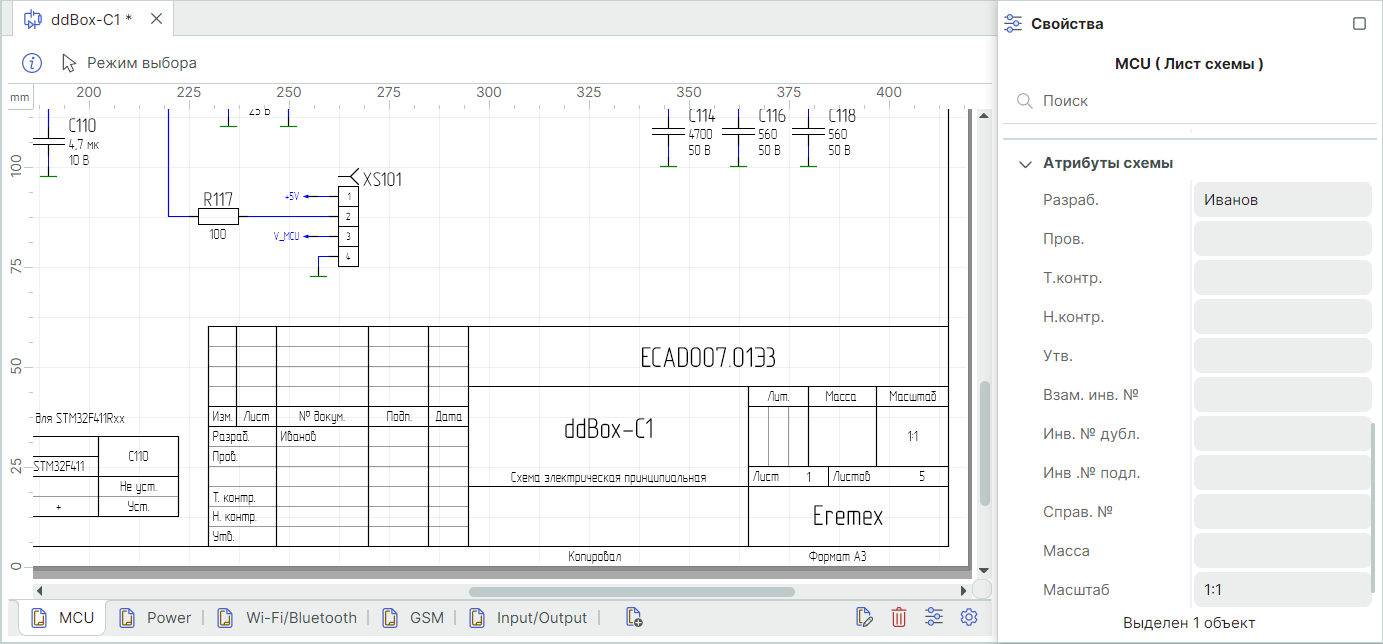
Task: Open the Input/Output sheet tab
Action: (529, 618)
